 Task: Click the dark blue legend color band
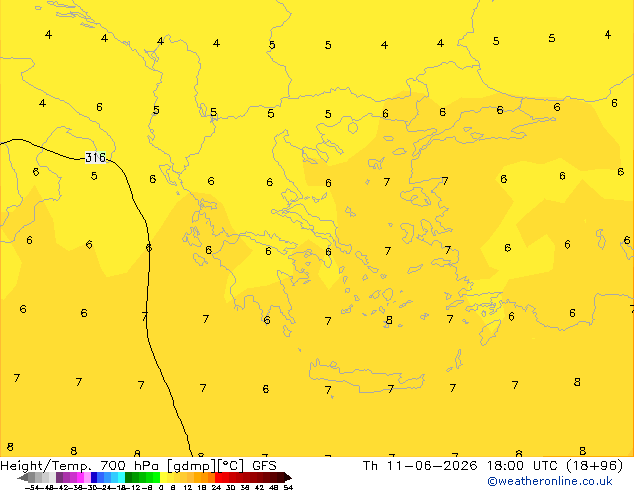[x=94, y=477]
